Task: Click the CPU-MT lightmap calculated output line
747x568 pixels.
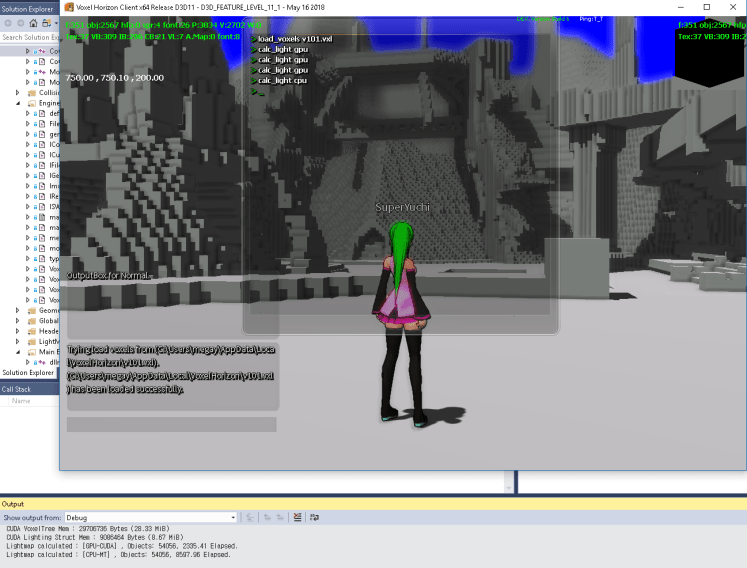Action: click(118, 555)
